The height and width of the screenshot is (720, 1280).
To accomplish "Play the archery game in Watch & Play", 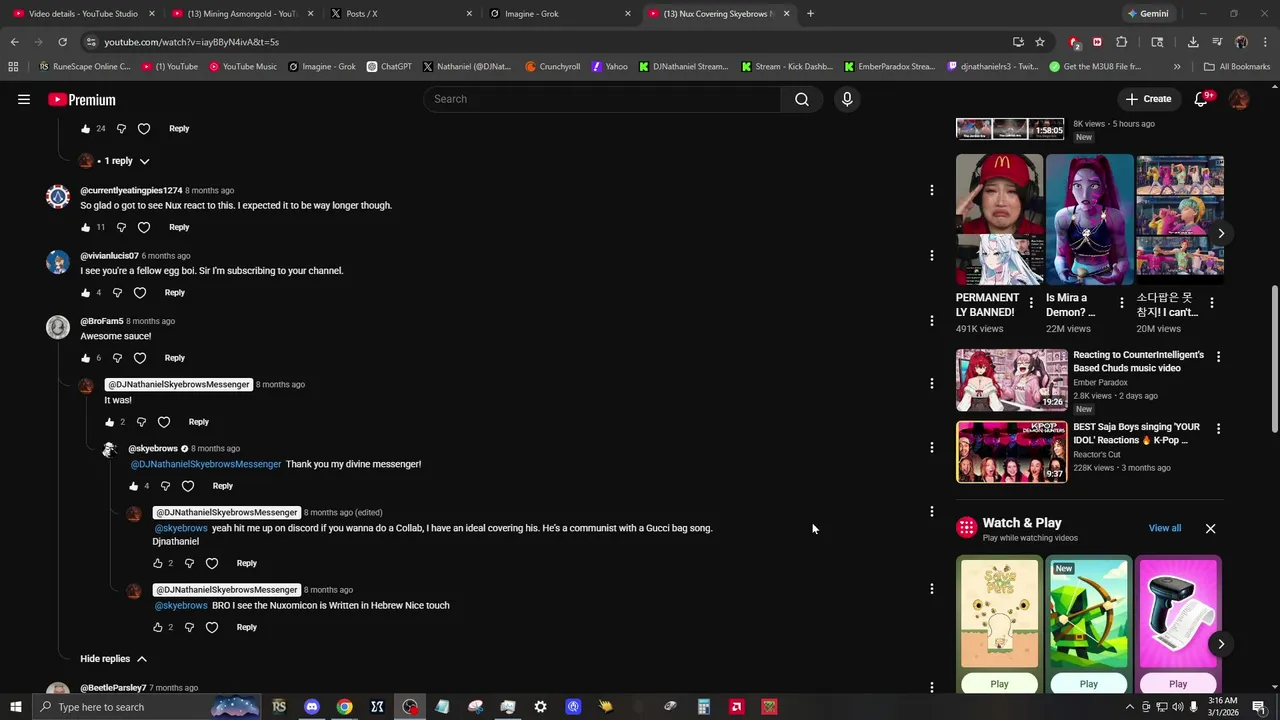I will click(x=1088, y=684).
